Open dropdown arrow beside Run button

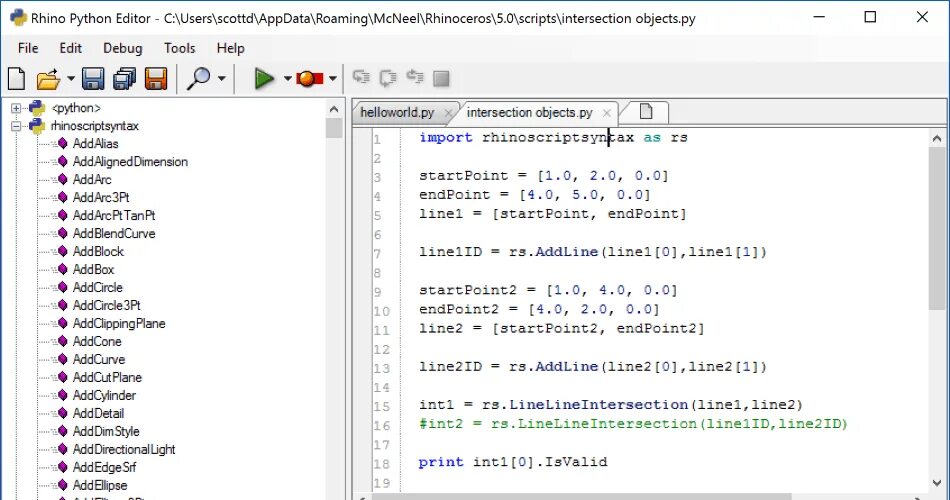[287, 79]
